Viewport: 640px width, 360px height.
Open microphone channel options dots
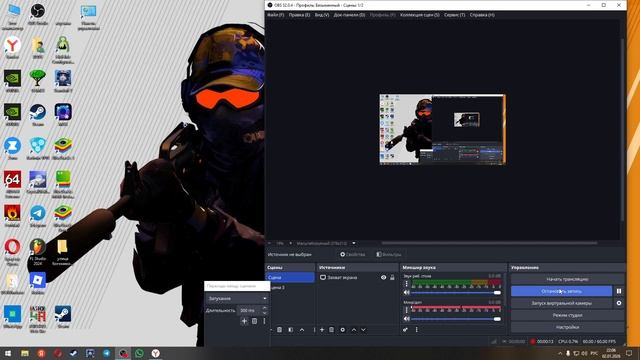(406, 310)
